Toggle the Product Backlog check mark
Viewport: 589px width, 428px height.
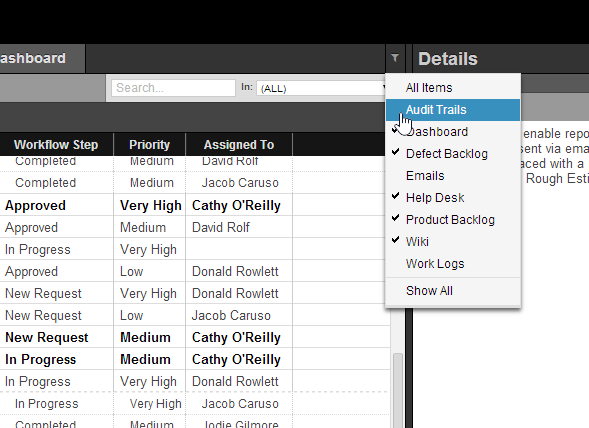click(453, 220)
